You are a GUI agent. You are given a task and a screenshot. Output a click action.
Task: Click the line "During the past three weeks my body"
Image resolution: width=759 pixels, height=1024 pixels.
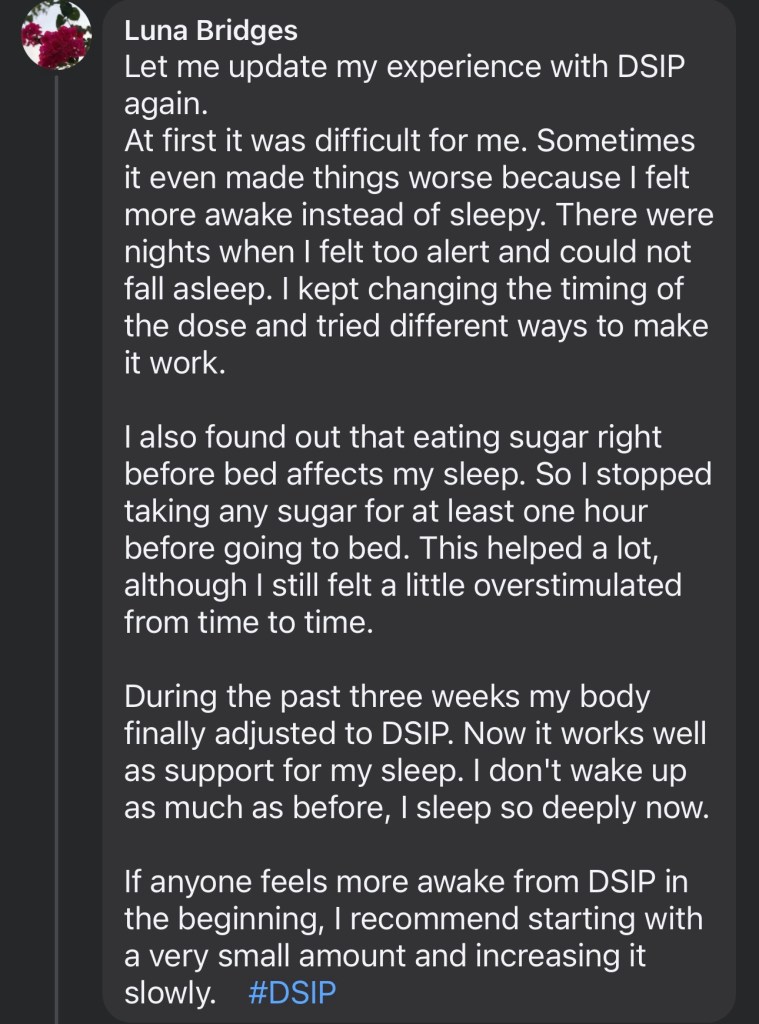point(386,696)
